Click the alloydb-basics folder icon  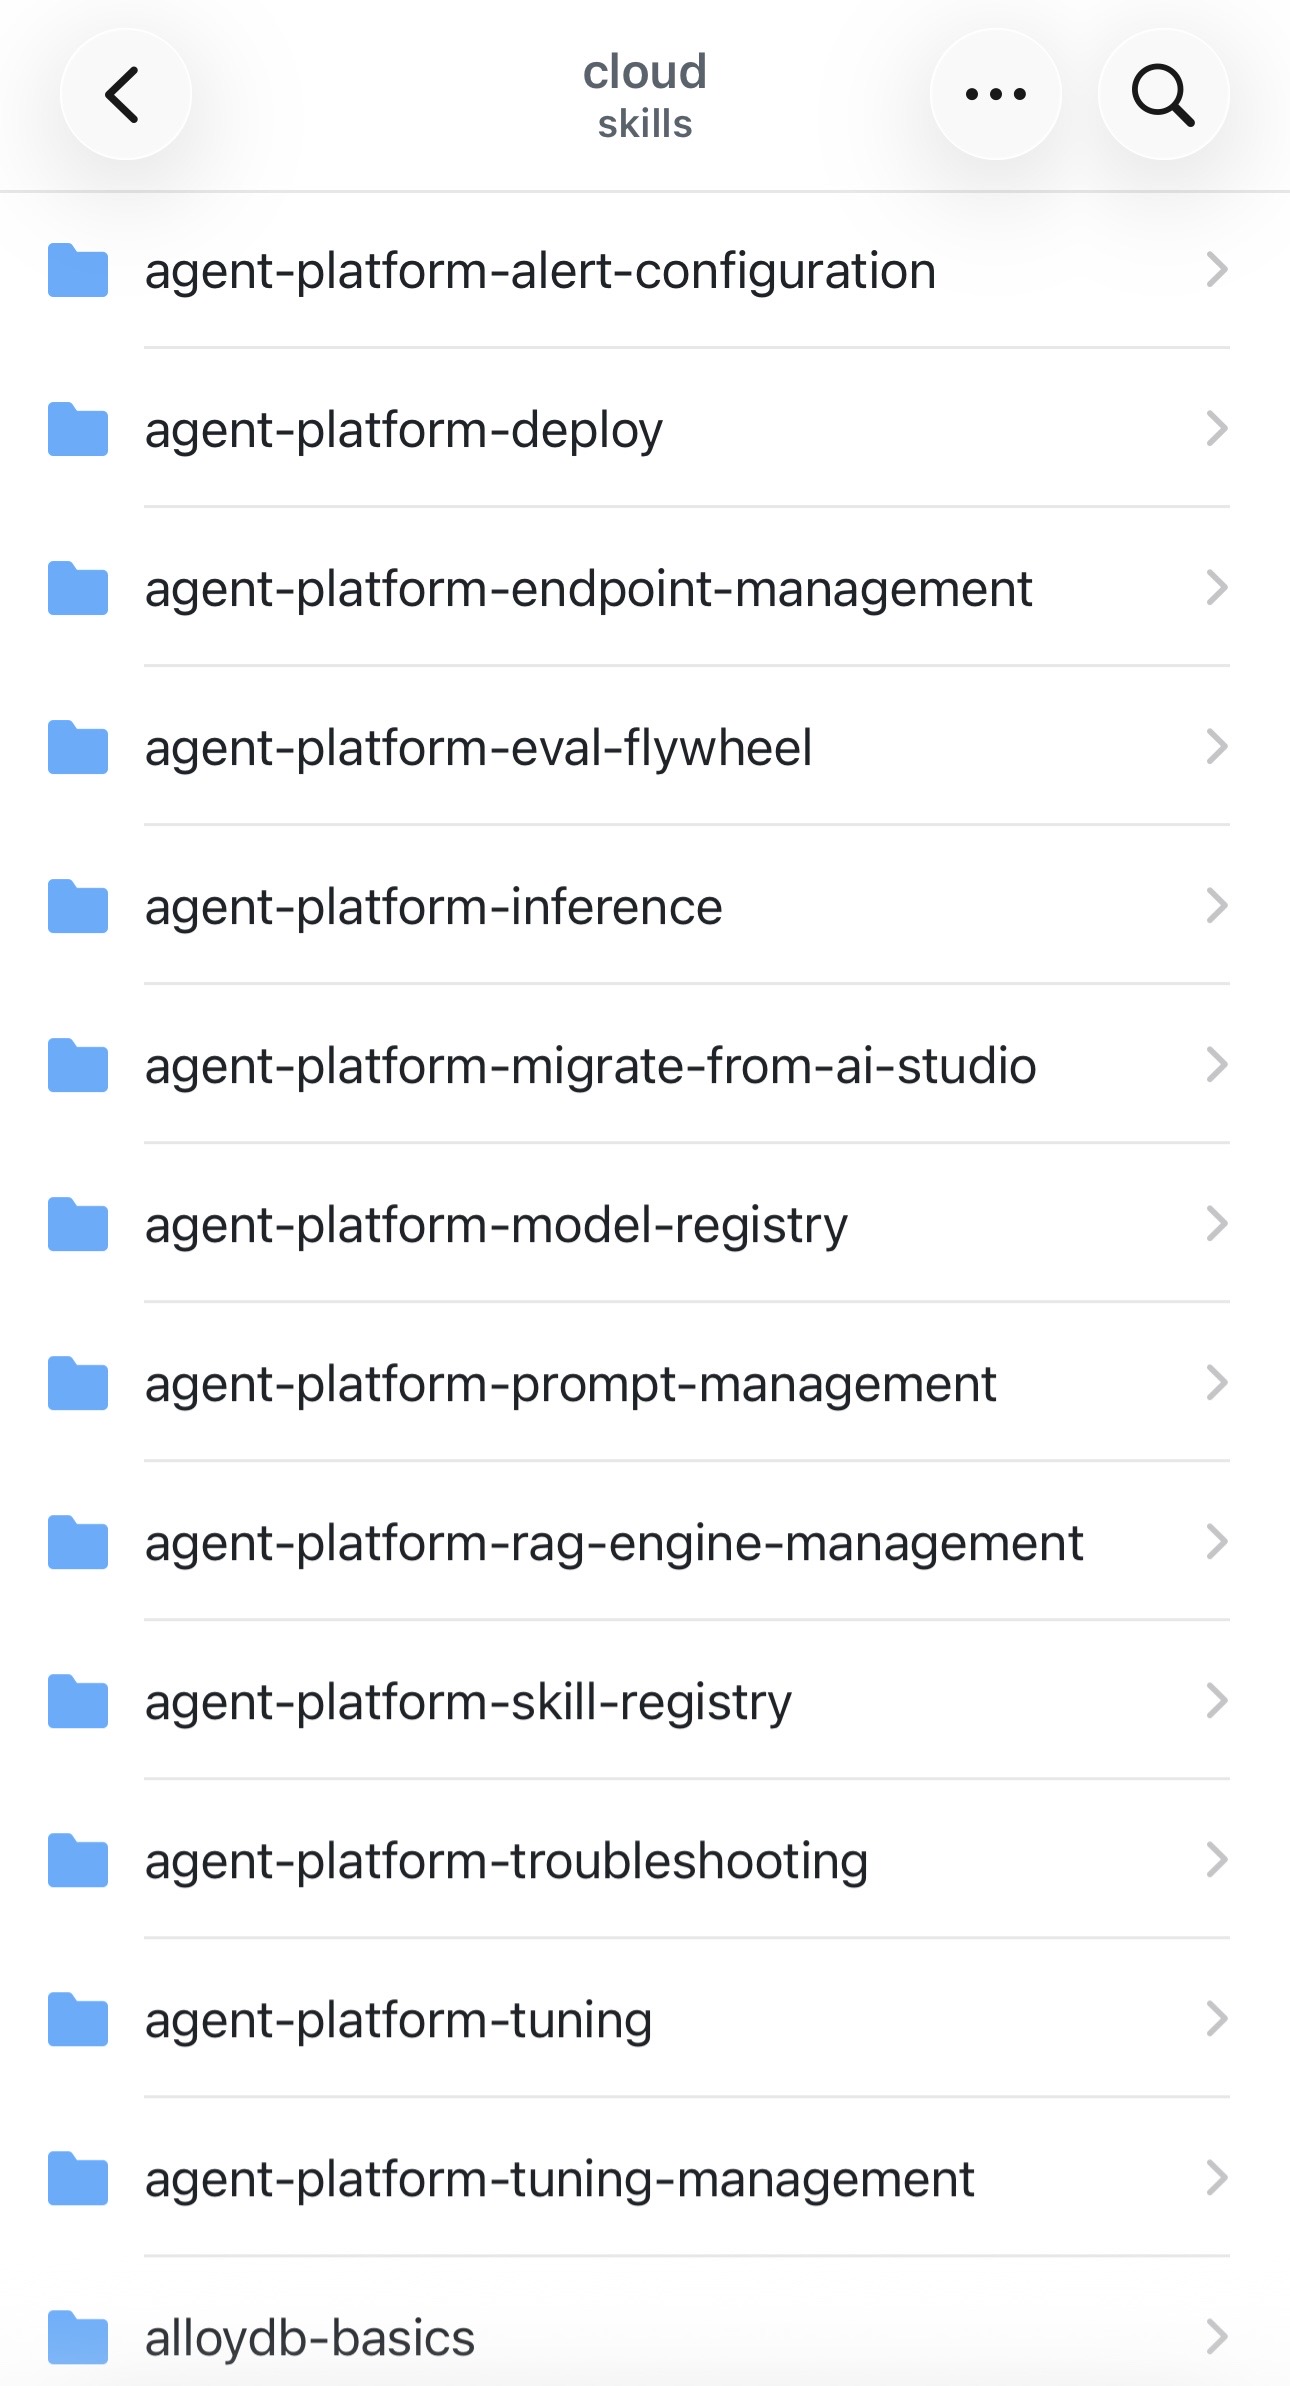[78, 2337]
